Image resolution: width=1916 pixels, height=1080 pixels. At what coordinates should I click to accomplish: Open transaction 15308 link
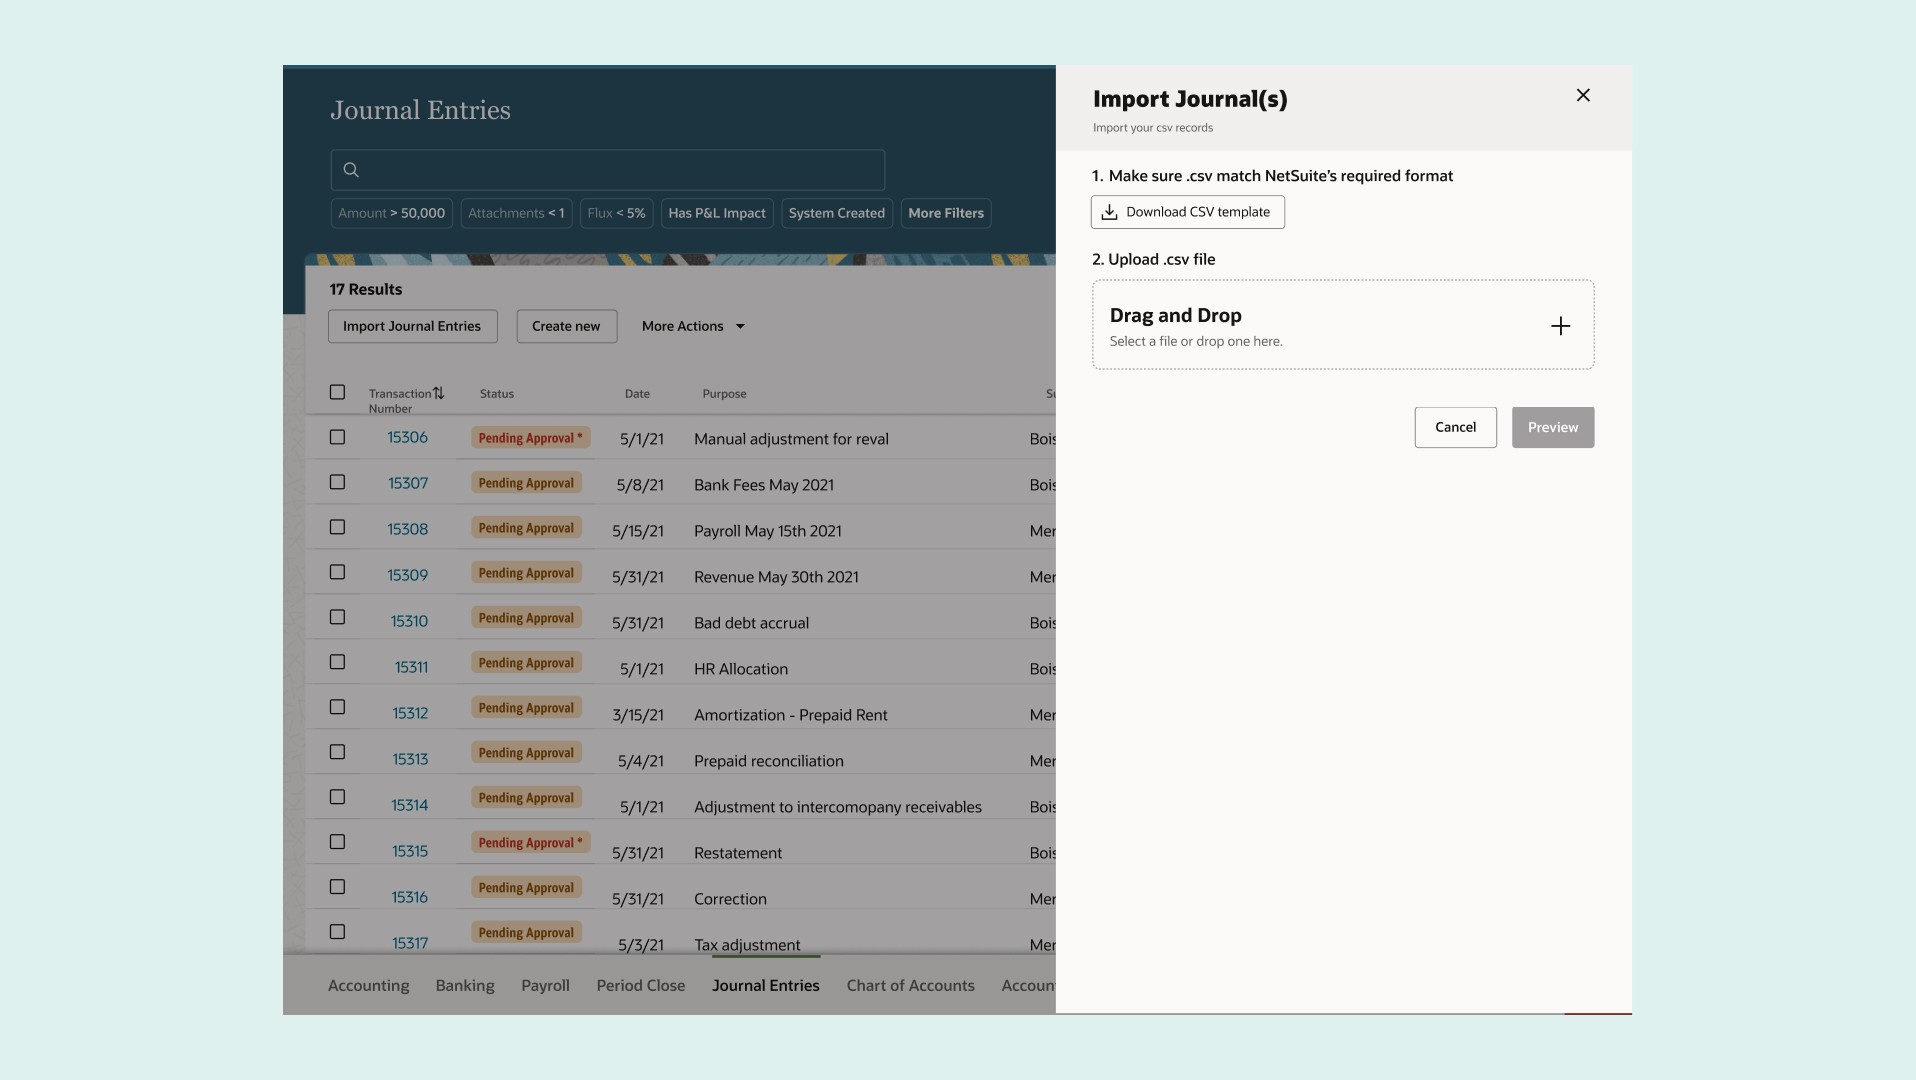(407, 529)
